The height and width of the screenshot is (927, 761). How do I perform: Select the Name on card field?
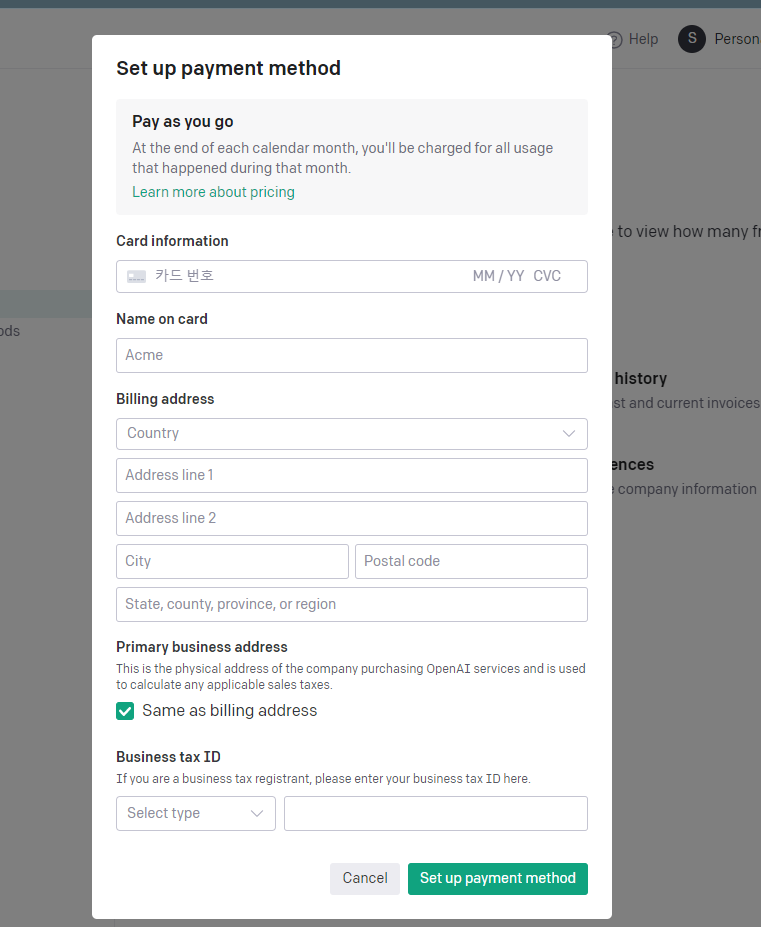tap(352, 355)
